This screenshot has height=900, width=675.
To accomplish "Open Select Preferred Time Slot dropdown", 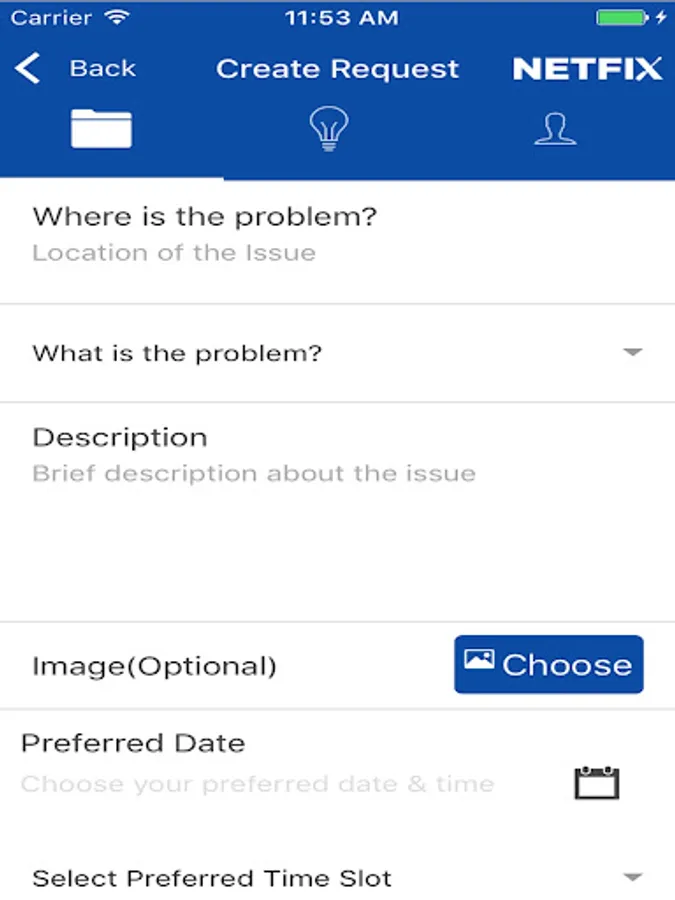I will [212, 879].
